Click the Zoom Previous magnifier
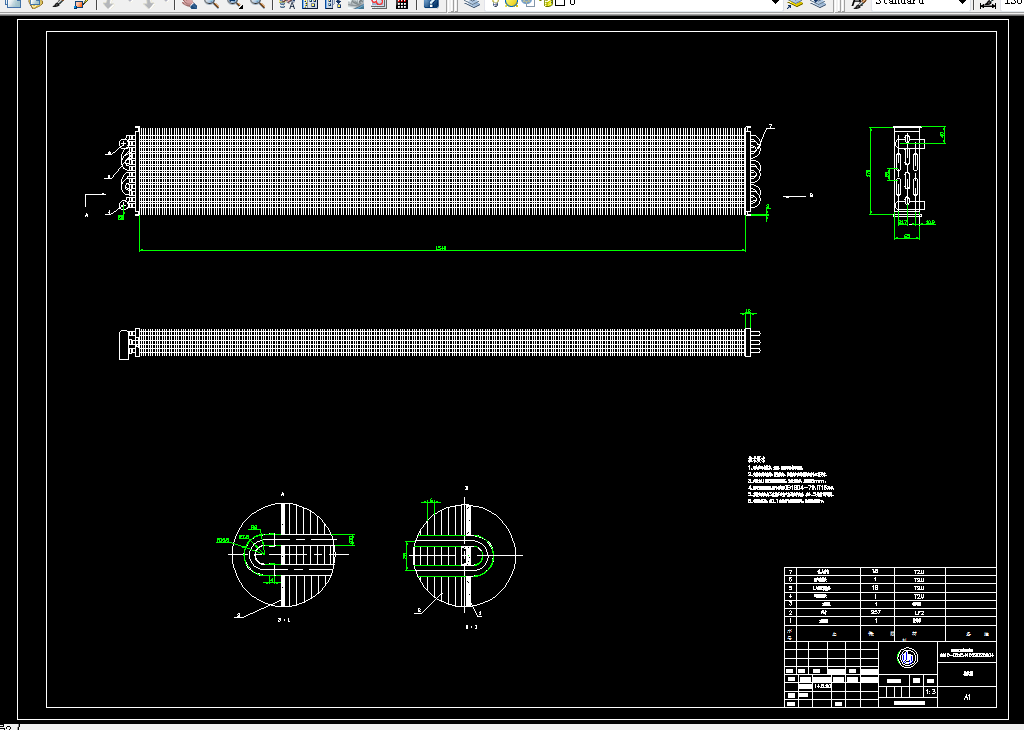This screenshot has width=1024, height=730. click(x=257, y=3)
